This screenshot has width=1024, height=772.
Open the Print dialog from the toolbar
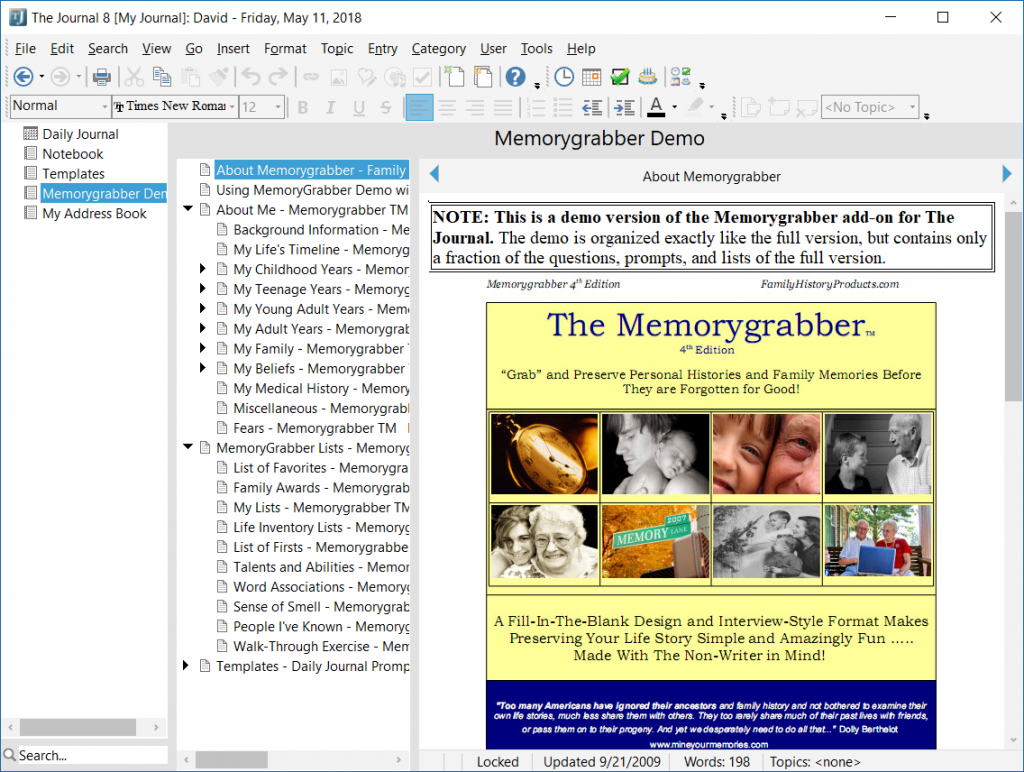pyautogui.click(x=101, y=77)
